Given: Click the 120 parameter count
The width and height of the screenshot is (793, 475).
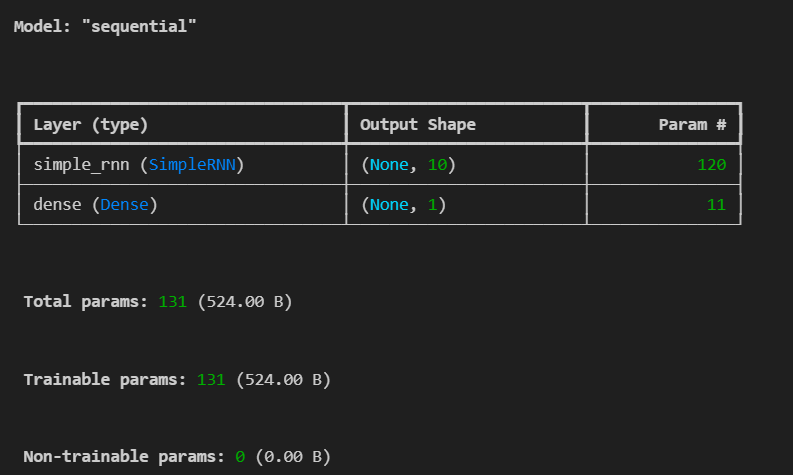Looking at the screenshot, I should (x=711, y=164).
